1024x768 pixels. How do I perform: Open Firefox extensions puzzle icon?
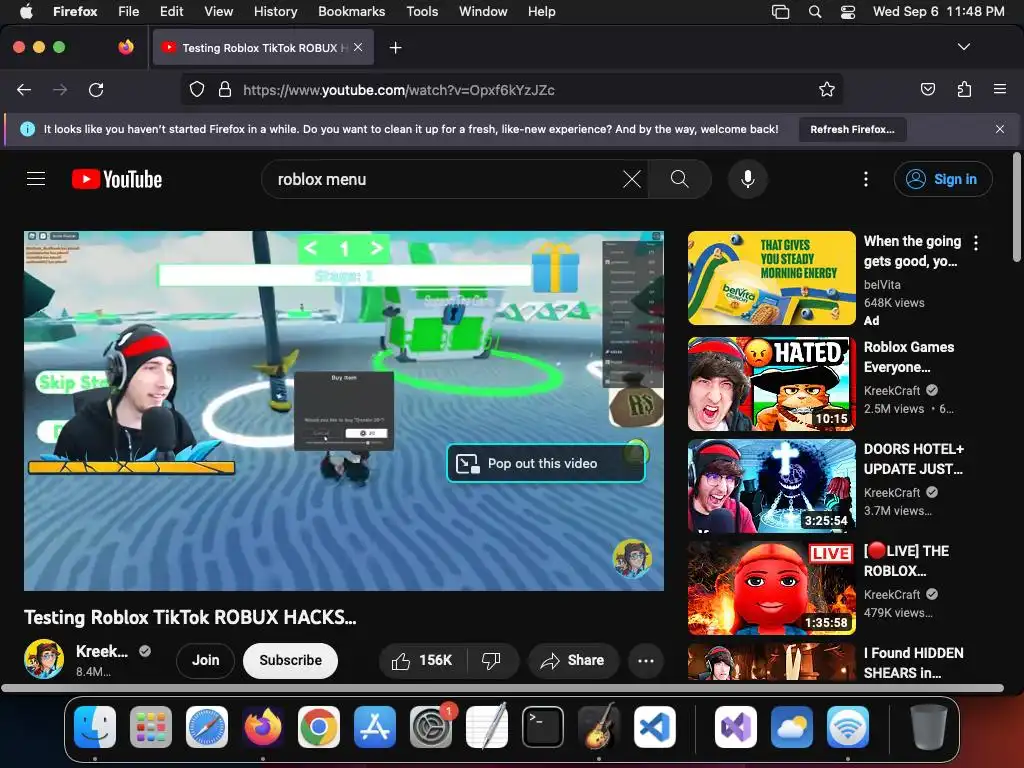pos(964,90)
